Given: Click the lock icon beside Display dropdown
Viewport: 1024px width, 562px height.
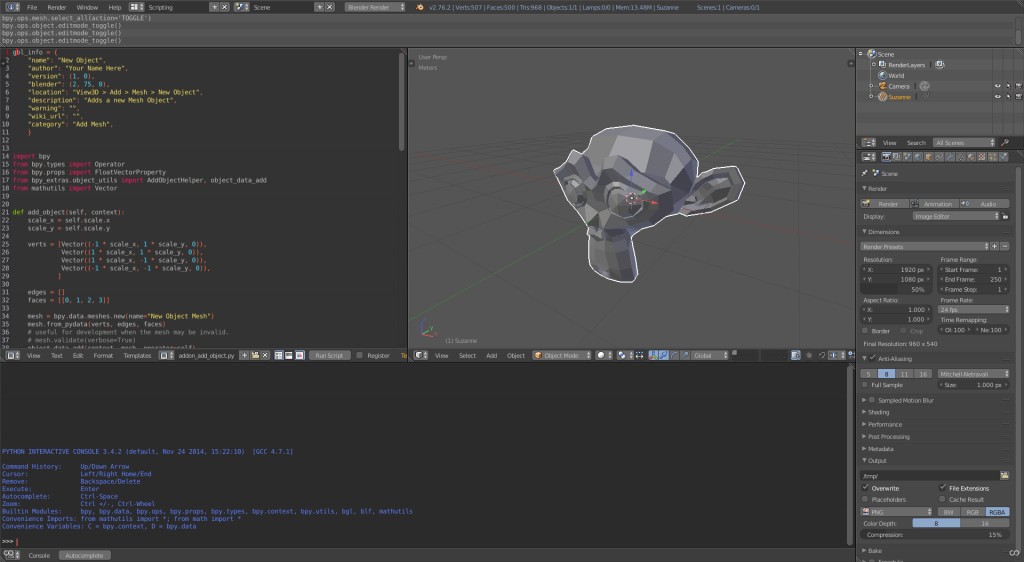Looking at the screenshot, I should click(x=1005, y=216).
